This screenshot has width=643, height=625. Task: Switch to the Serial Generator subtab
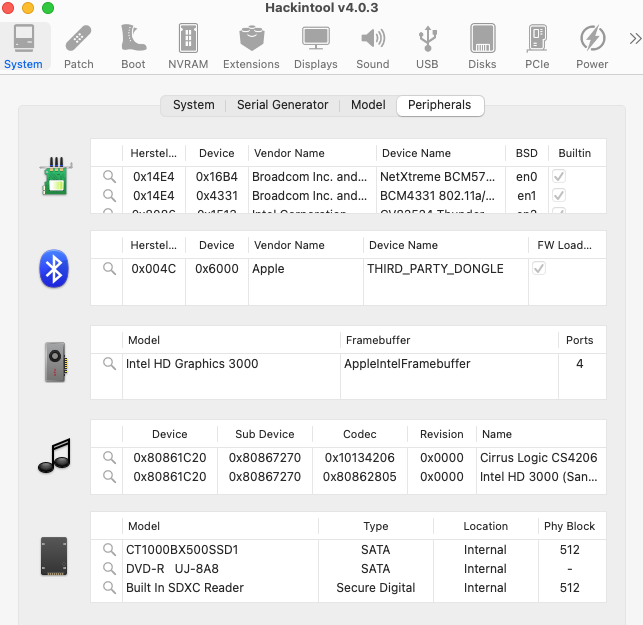[283, 105]
